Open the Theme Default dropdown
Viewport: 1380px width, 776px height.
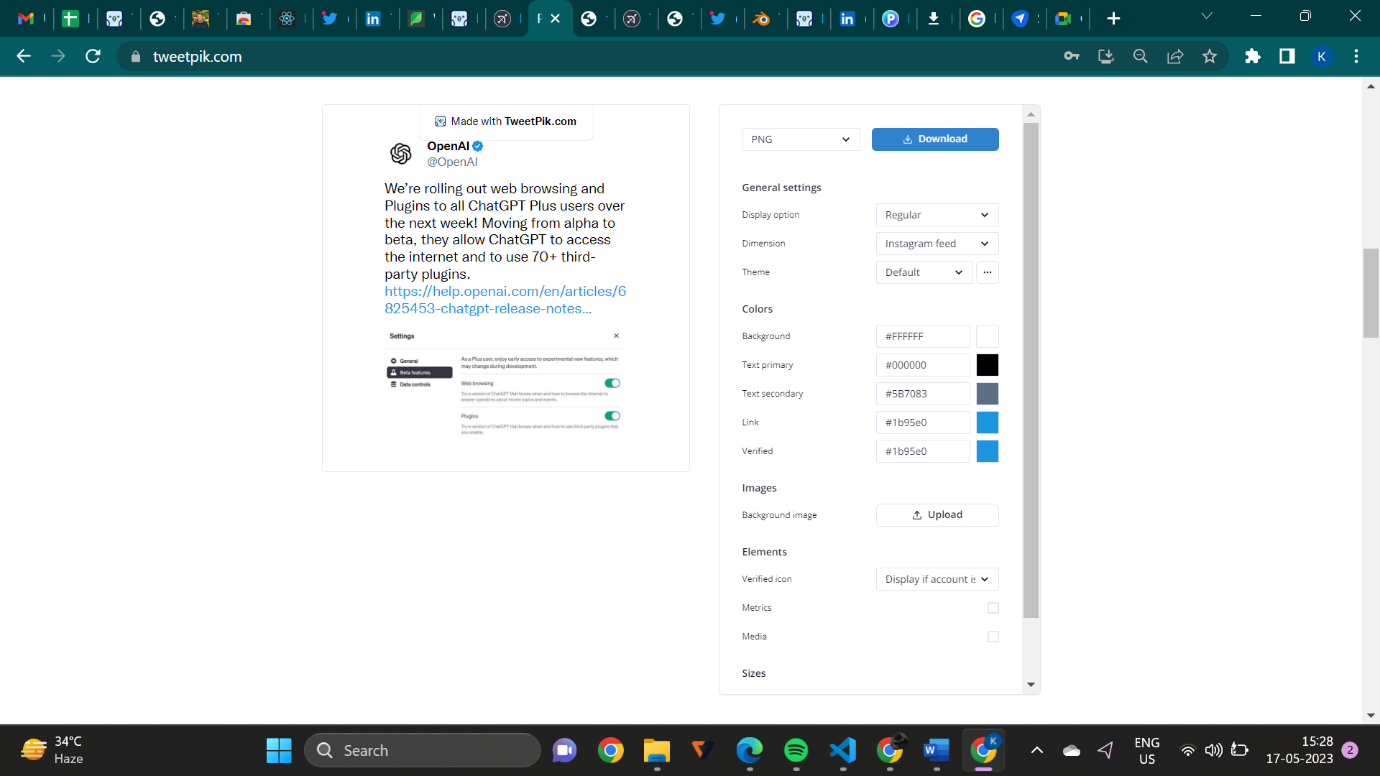coord(924,272)
